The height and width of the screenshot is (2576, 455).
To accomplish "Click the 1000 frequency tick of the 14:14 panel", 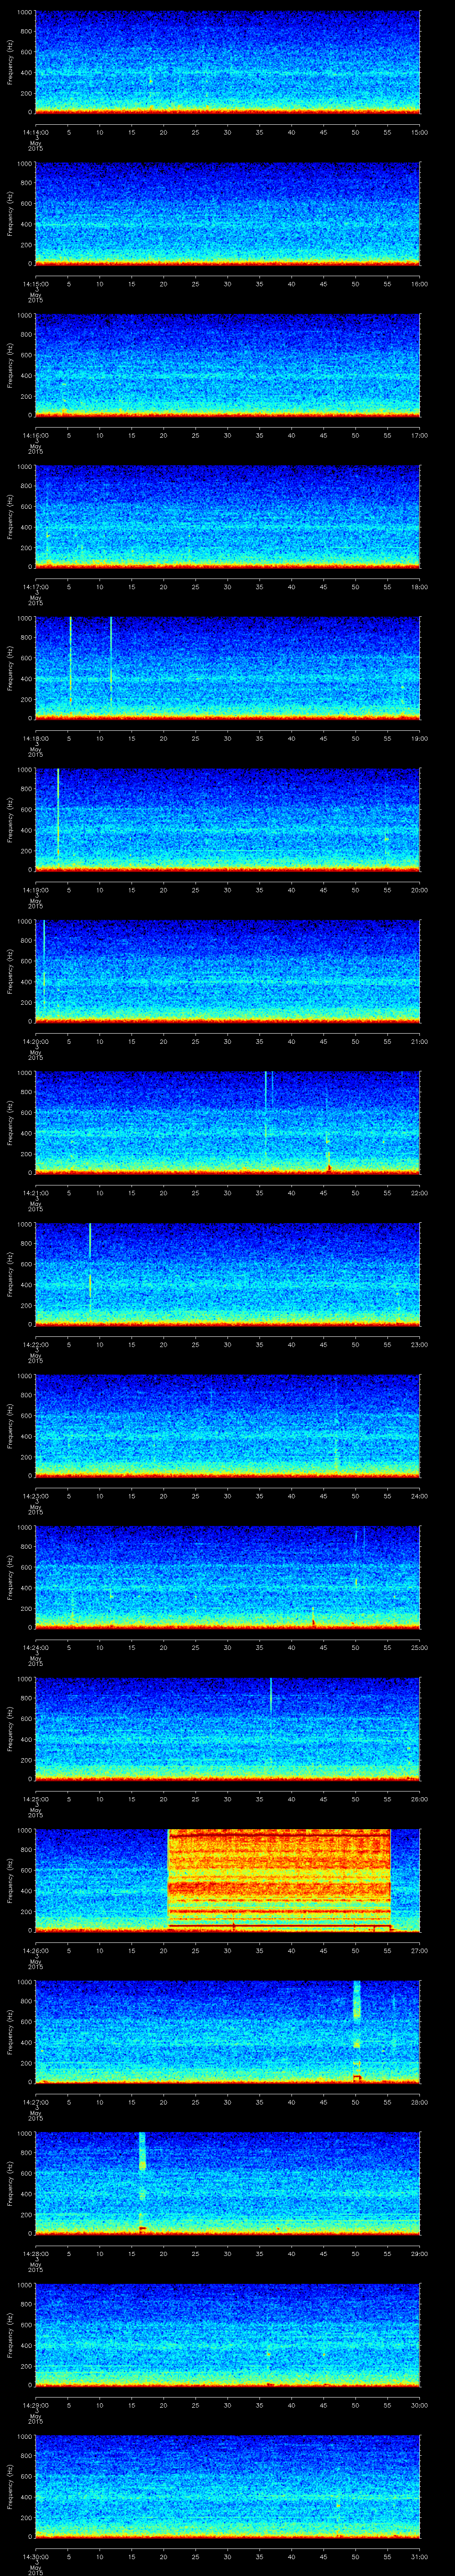I will coord(24,12).
